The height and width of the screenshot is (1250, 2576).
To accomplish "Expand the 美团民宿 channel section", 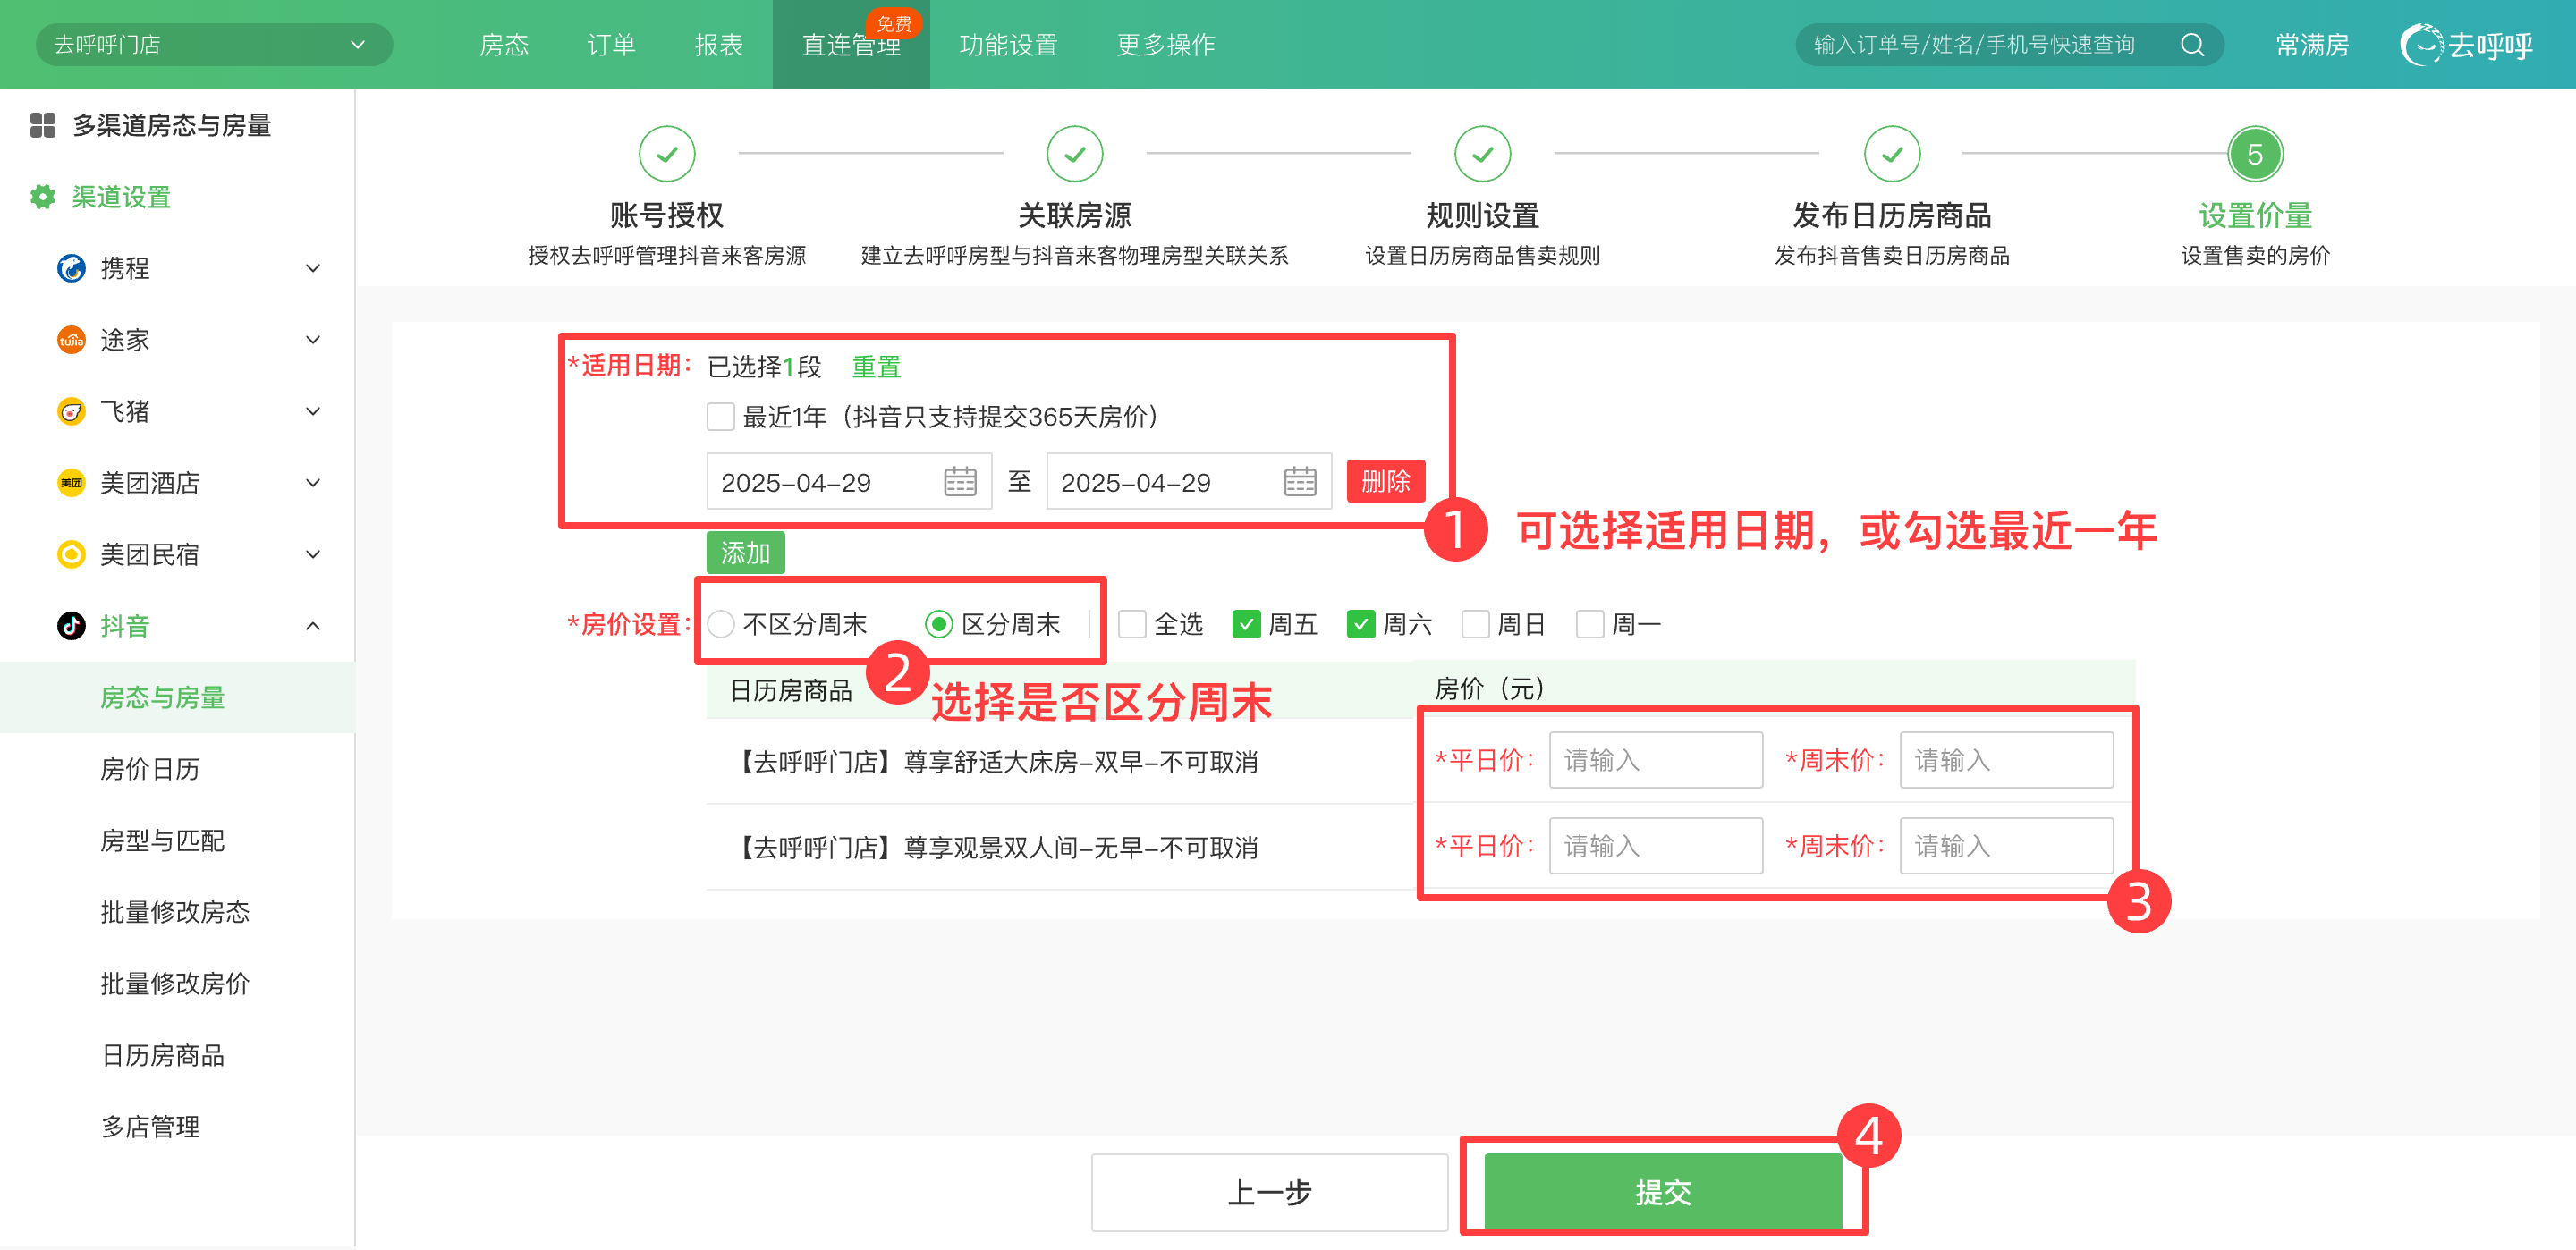I will (x=313, y=555).
